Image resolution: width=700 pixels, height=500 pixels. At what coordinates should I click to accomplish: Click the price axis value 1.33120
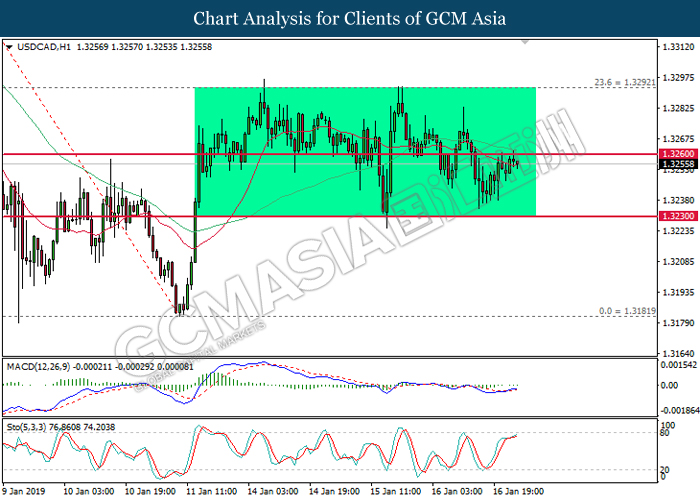[678, 47]
